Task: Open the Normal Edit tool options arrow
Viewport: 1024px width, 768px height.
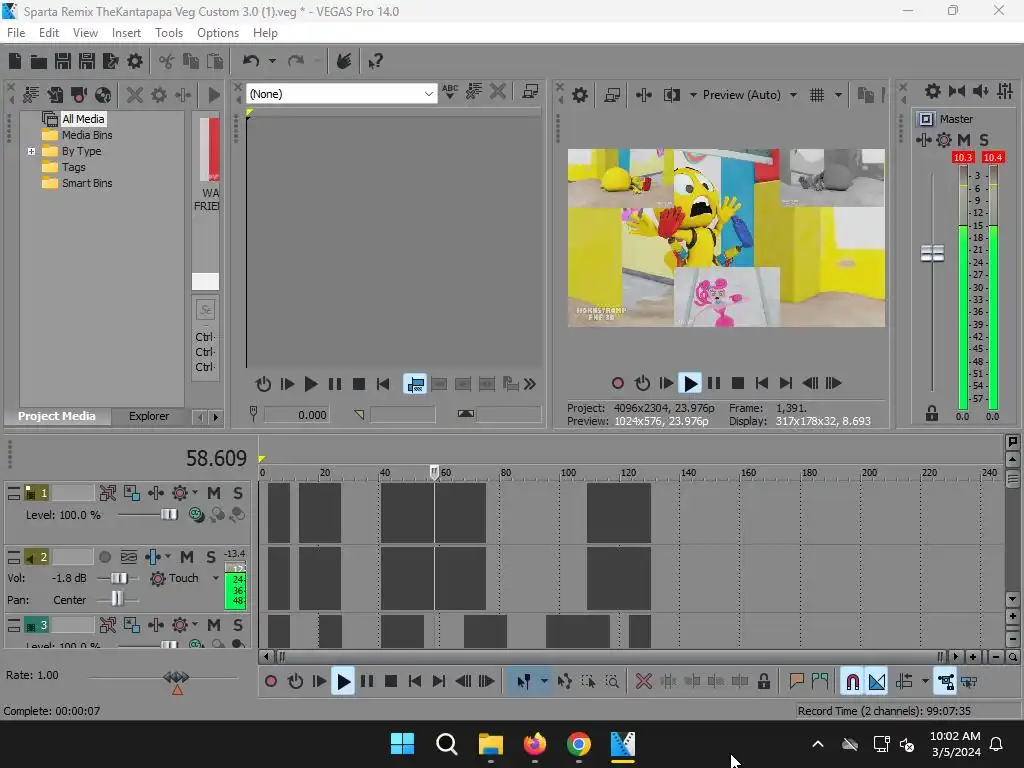Action: pos(544,682)
